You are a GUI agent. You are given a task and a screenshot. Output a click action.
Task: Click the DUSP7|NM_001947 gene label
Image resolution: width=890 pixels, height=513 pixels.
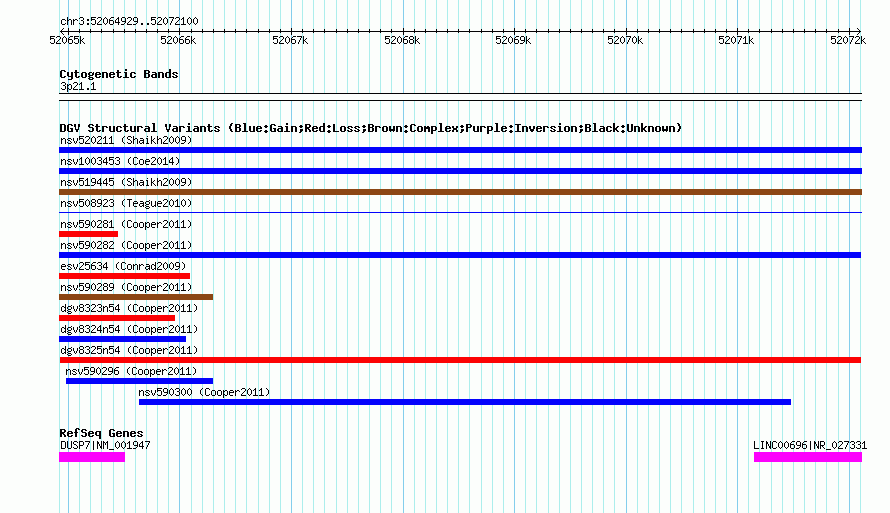pyautogui.click(x=105, y=445)
